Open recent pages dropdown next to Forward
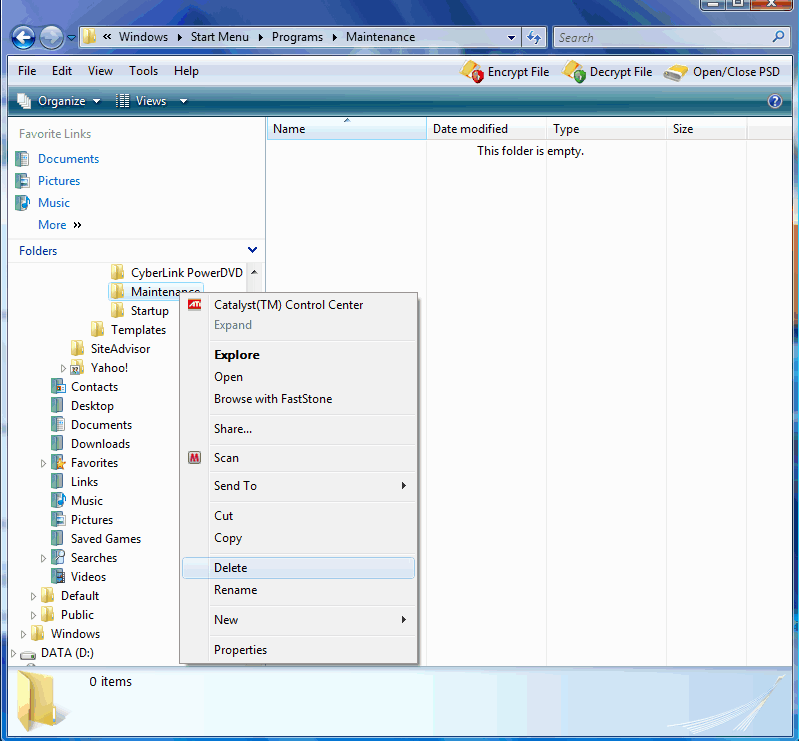Screen dimensions: 799x741 click(x=71, y=38)
